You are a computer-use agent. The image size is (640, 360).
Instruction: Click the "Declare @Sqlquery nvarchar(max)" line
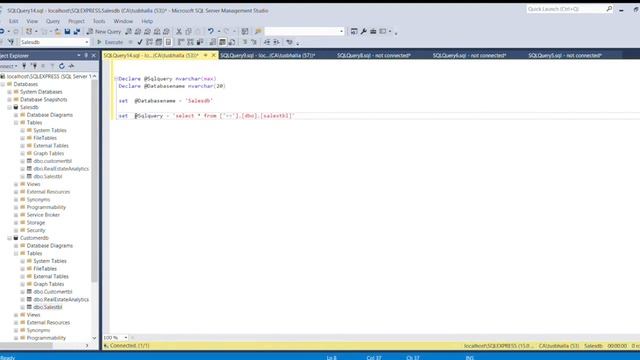click(x=167, y=78)
